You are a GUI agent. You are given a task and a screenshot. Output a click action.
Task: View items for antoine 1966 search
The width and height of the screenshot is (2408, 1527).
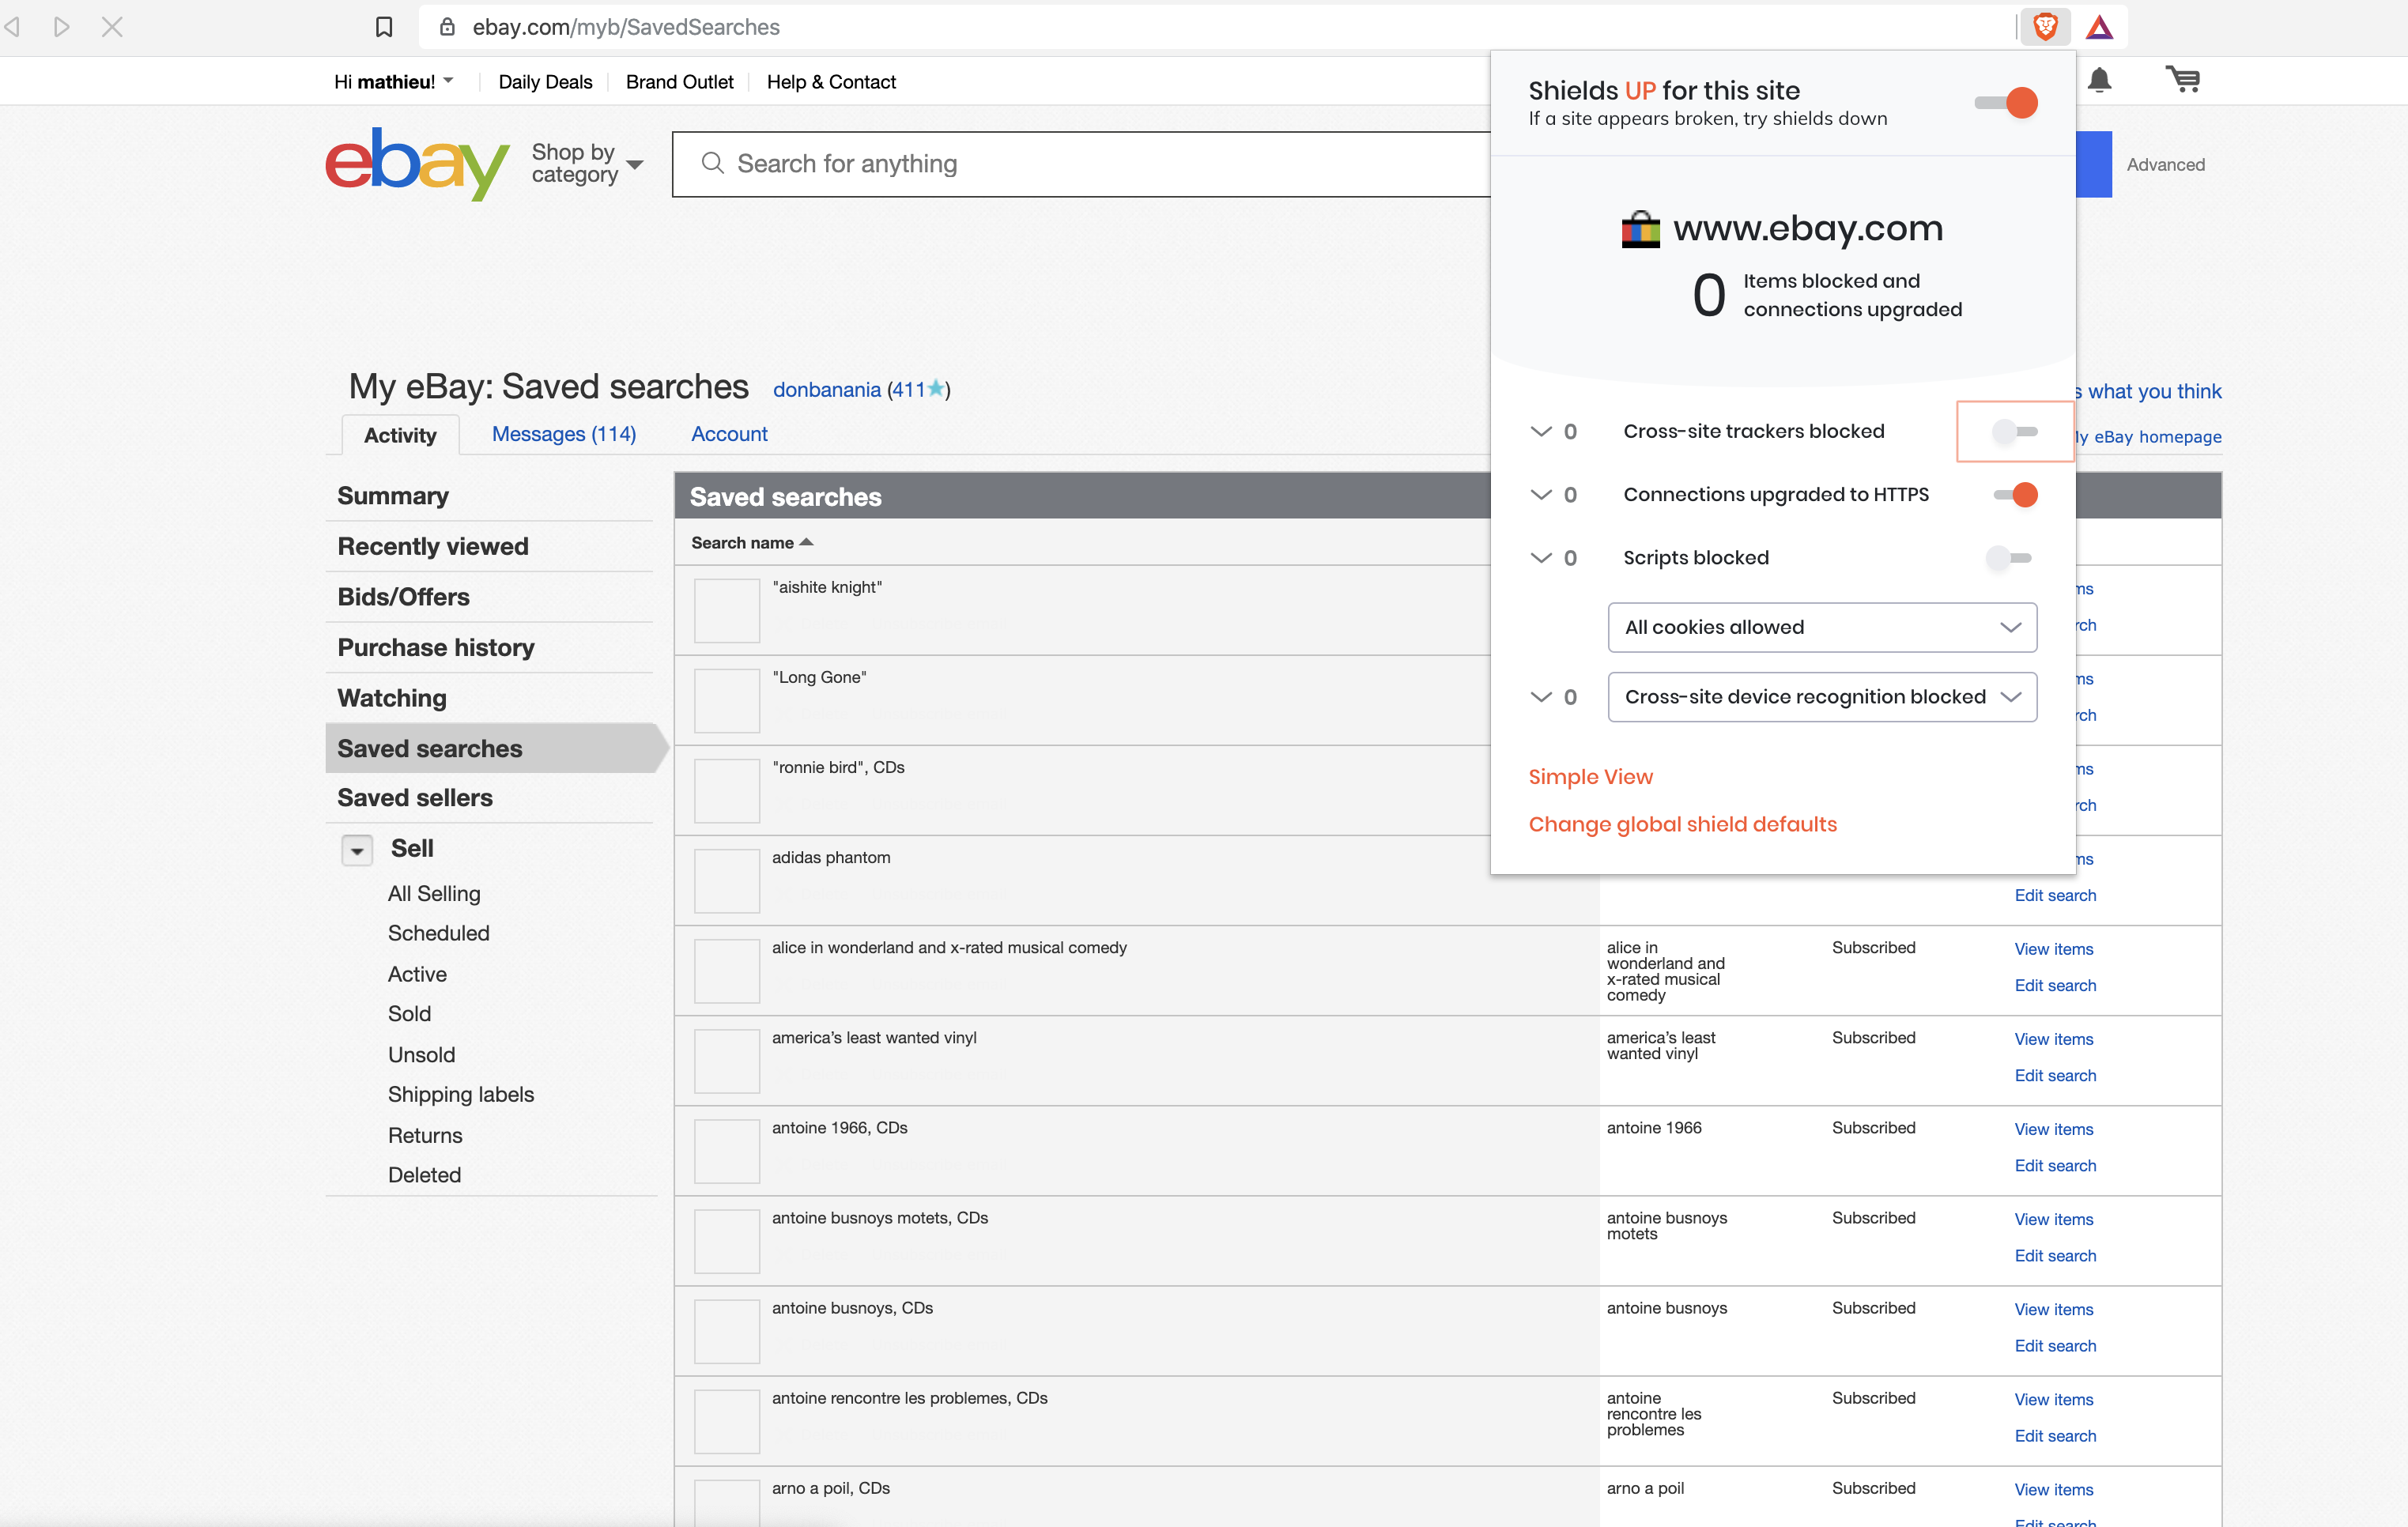[2053, 1129]
